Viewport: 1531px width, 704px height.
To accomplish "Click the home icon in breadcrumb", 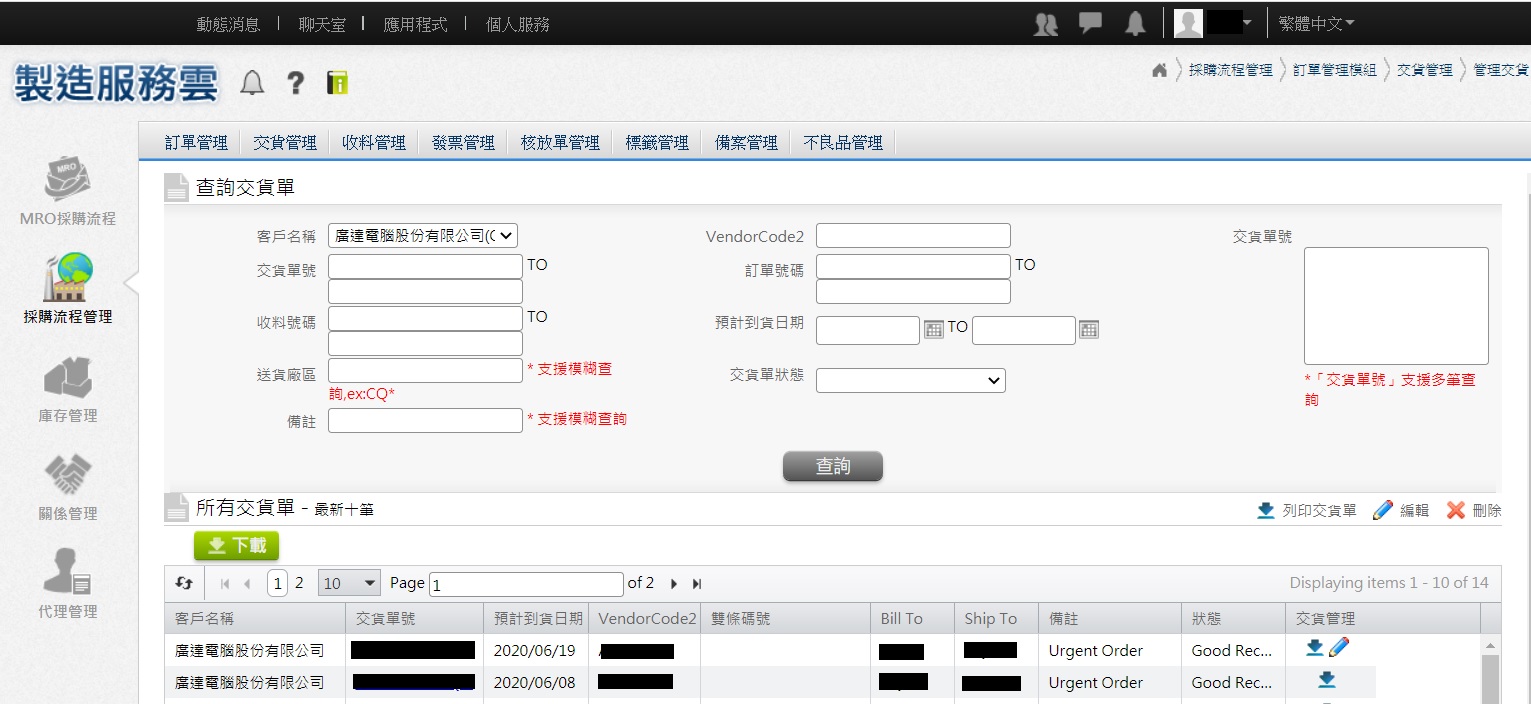I will point(1159,70).
